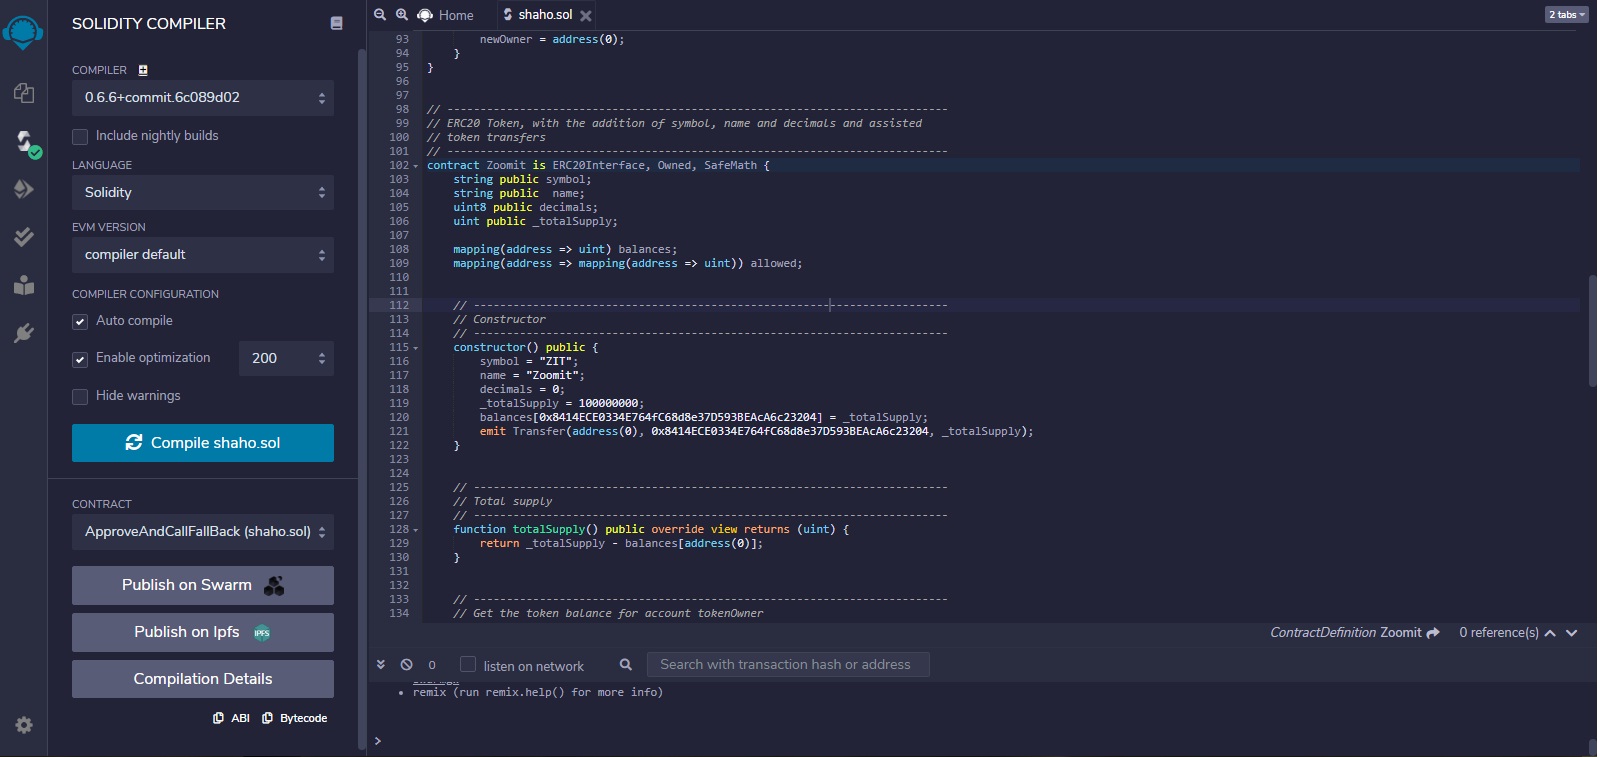Toggle the Auto compile checkbox
This screenshot has width=1600, height=757.
tap(80, 321)
